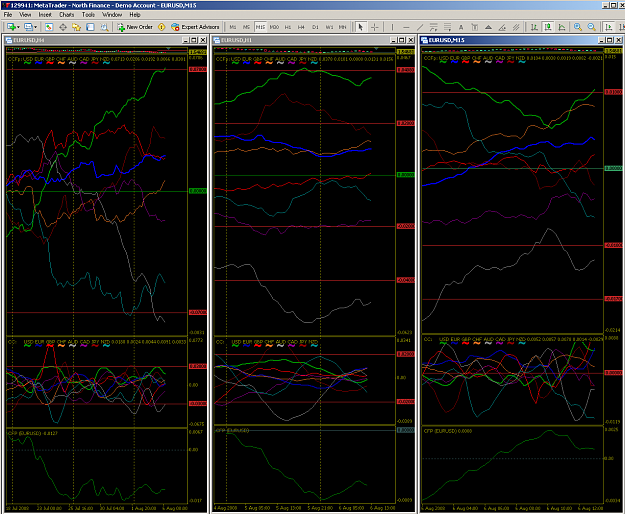Click the New Chart toolbar icon
The width and height of the screenshot is (625, 514).
coord(11,27)
